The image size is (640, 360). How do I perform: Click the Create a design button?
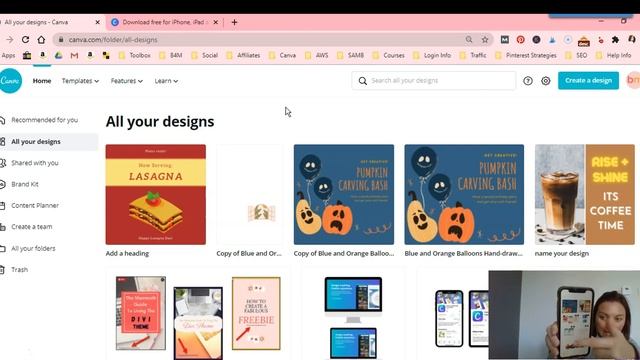coord(588,80)
